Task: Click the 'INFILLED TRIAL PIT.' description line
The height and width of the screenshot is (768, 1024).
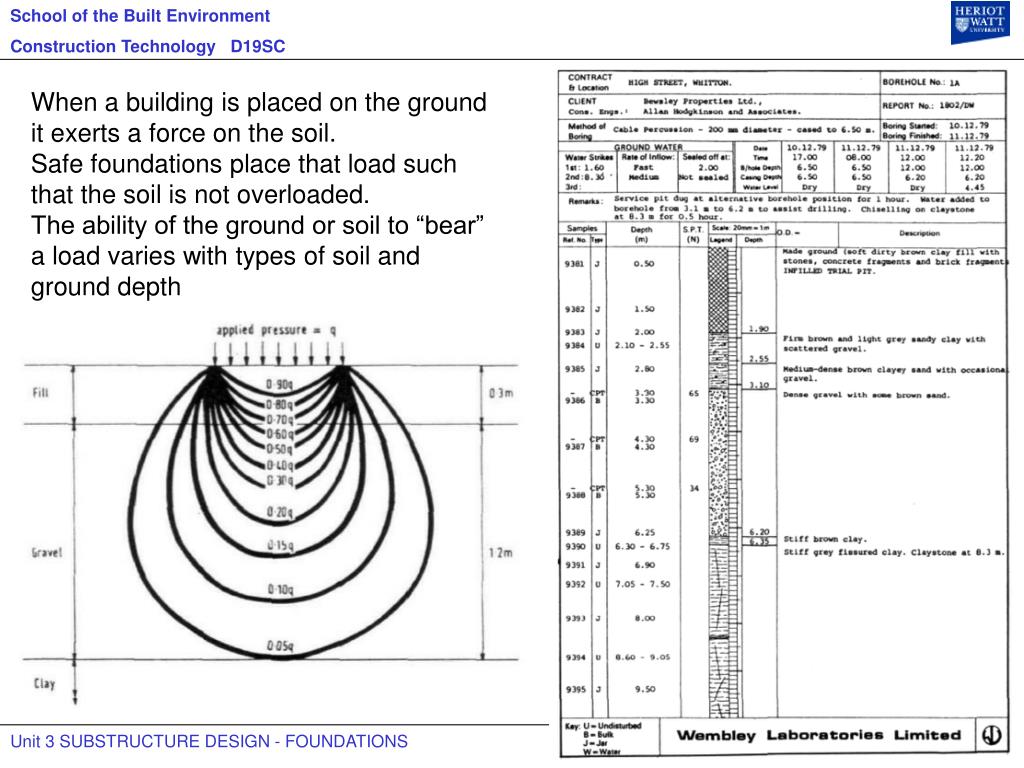Action: tap(829, 271)
